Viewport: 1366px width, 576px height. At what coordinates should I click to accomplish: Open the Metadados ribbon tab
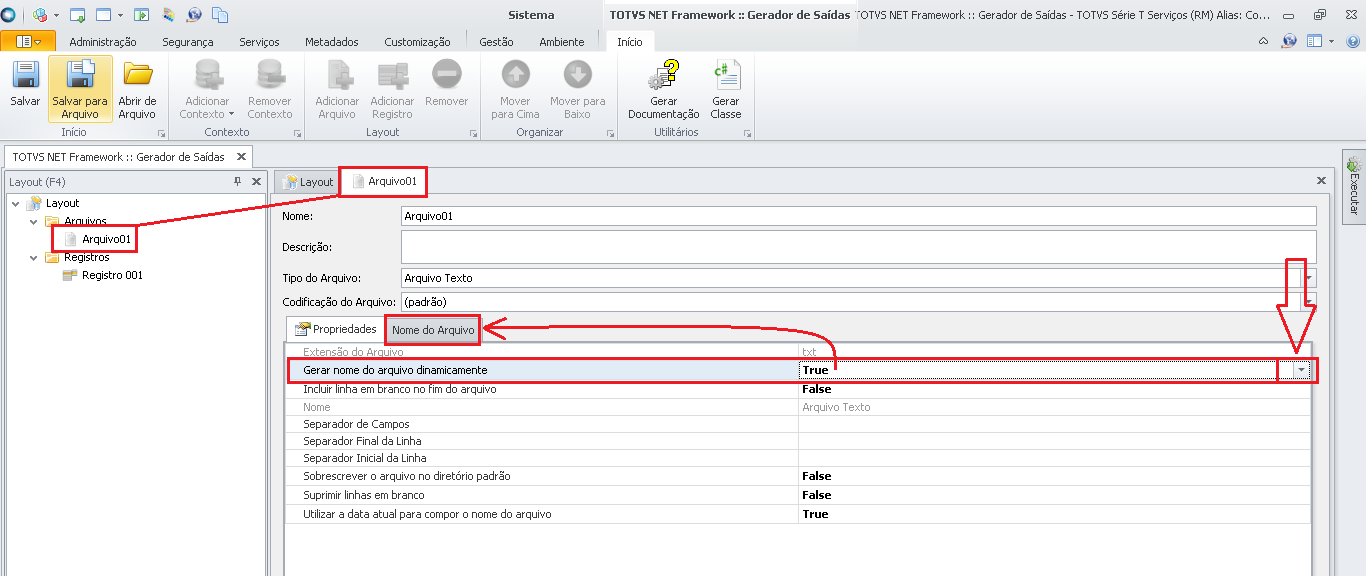[332, 42]
